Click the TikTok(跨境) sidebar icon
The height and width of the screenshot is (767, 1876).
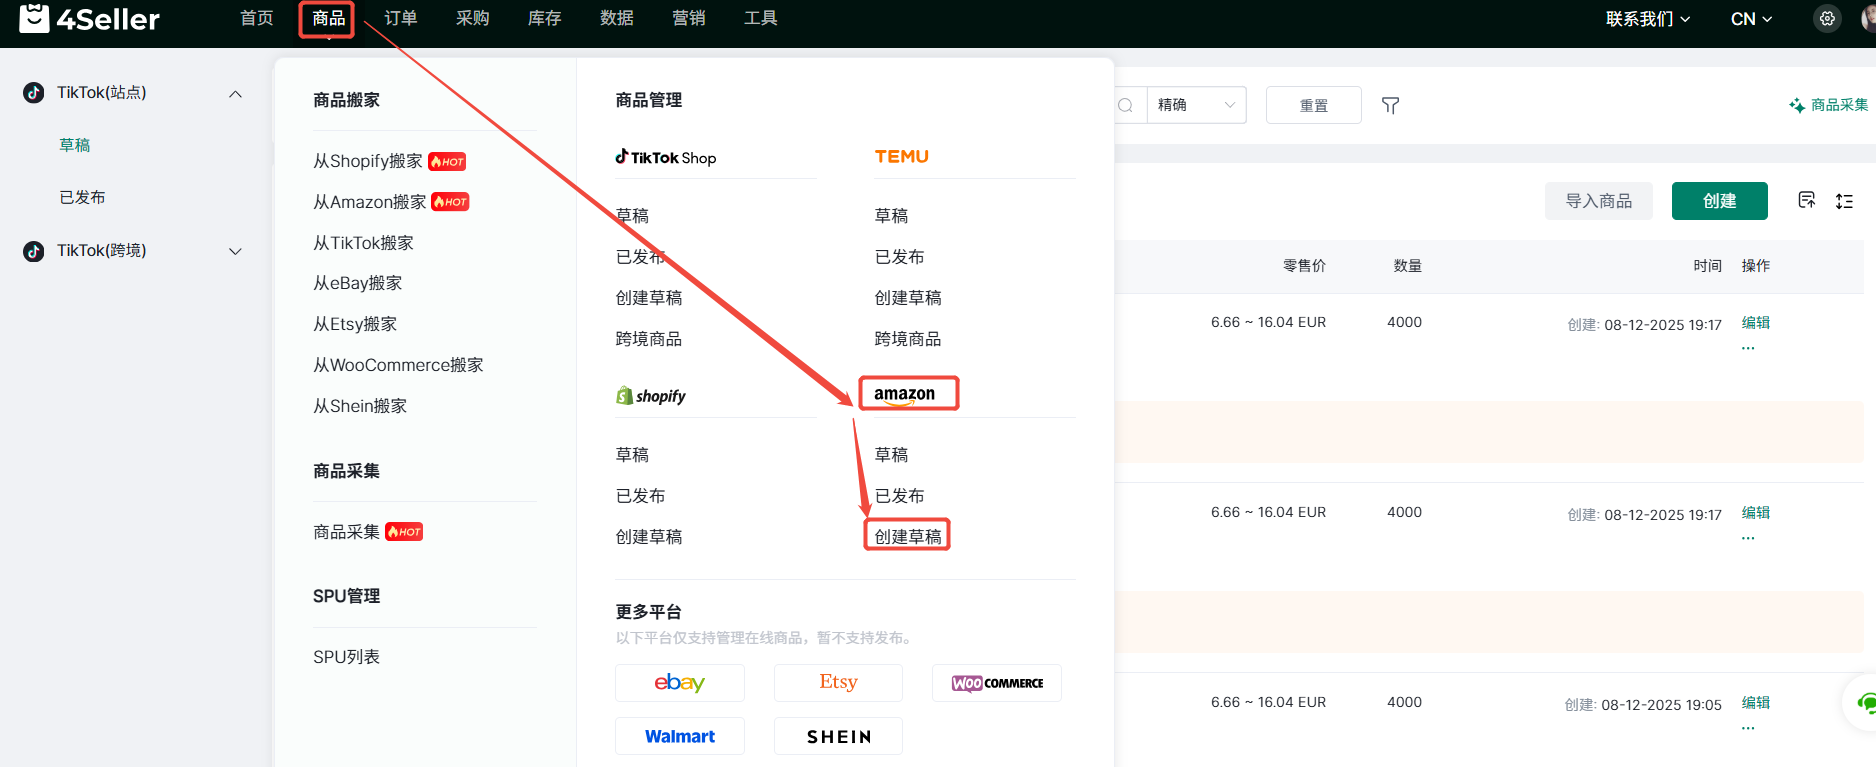34,251
